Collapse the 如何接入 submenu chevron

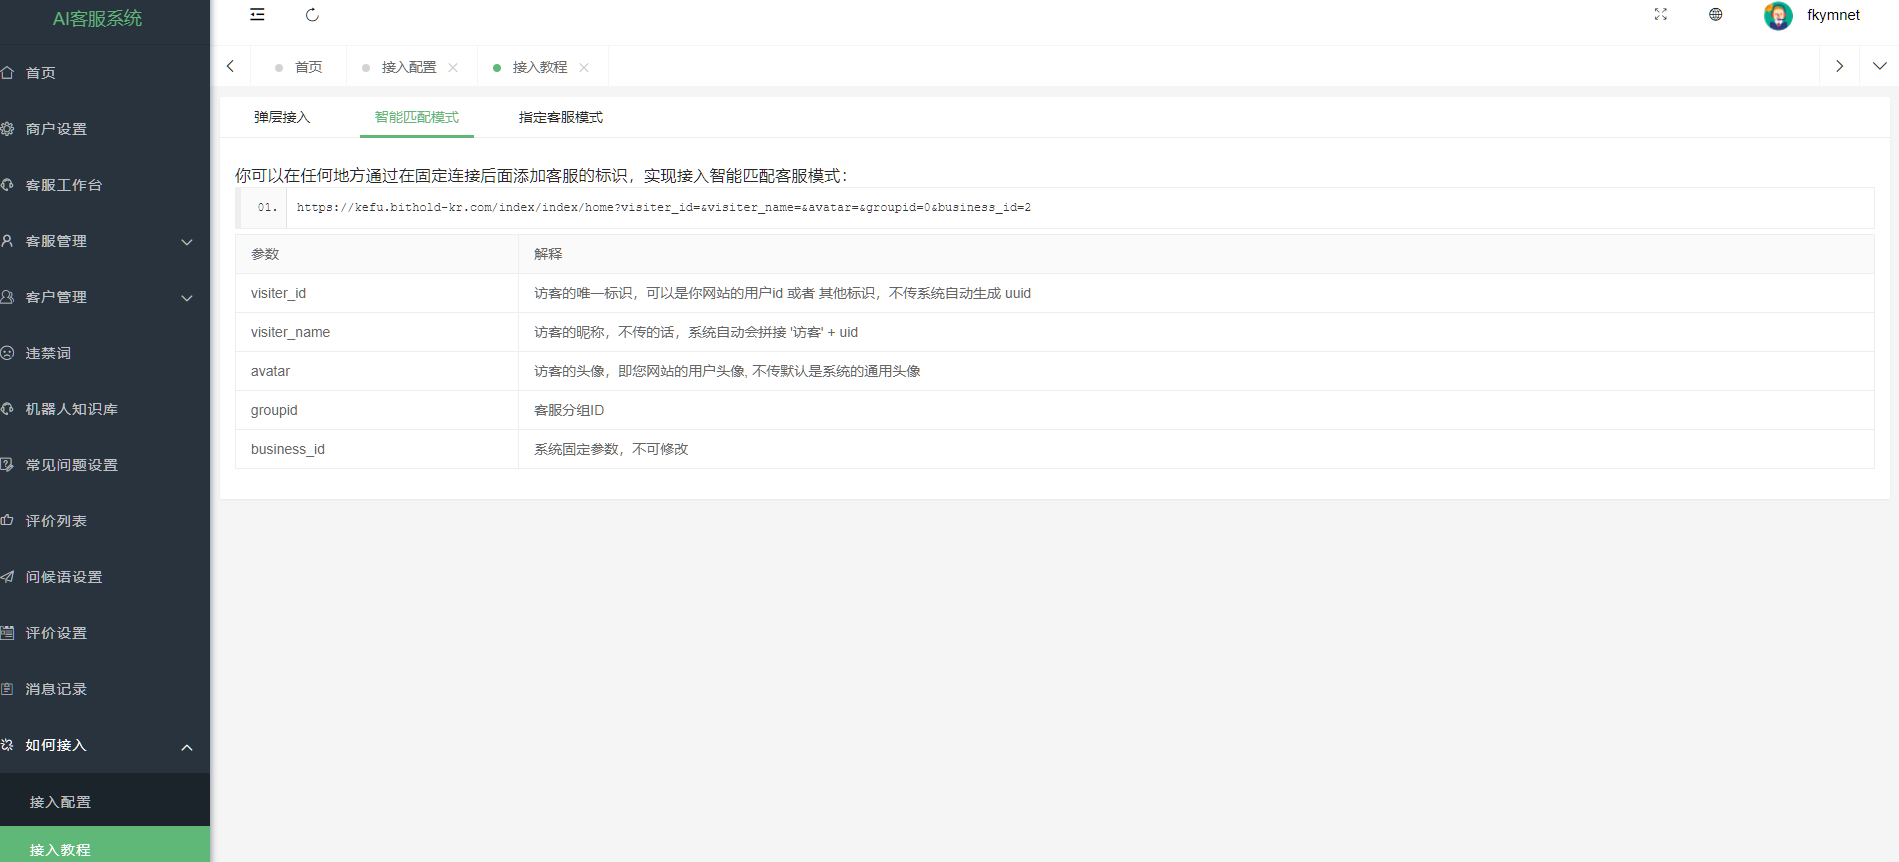(187, 747)
